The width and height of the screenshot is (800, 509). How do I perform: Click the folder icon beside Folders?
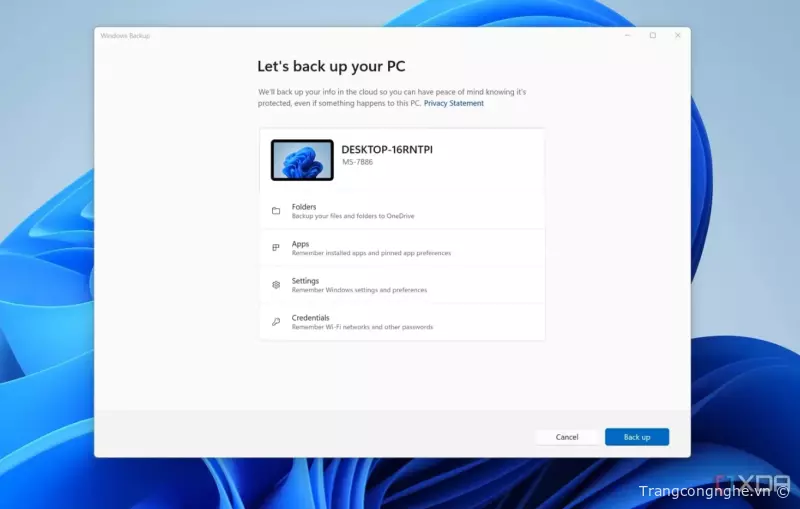tap(276, 211)
